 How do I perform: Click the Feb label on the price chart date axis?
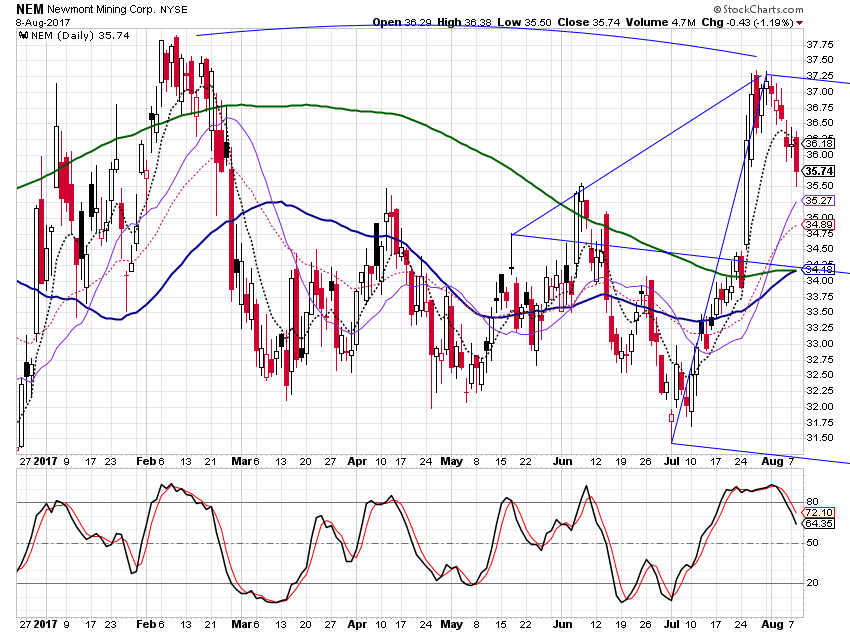(146, 461)
